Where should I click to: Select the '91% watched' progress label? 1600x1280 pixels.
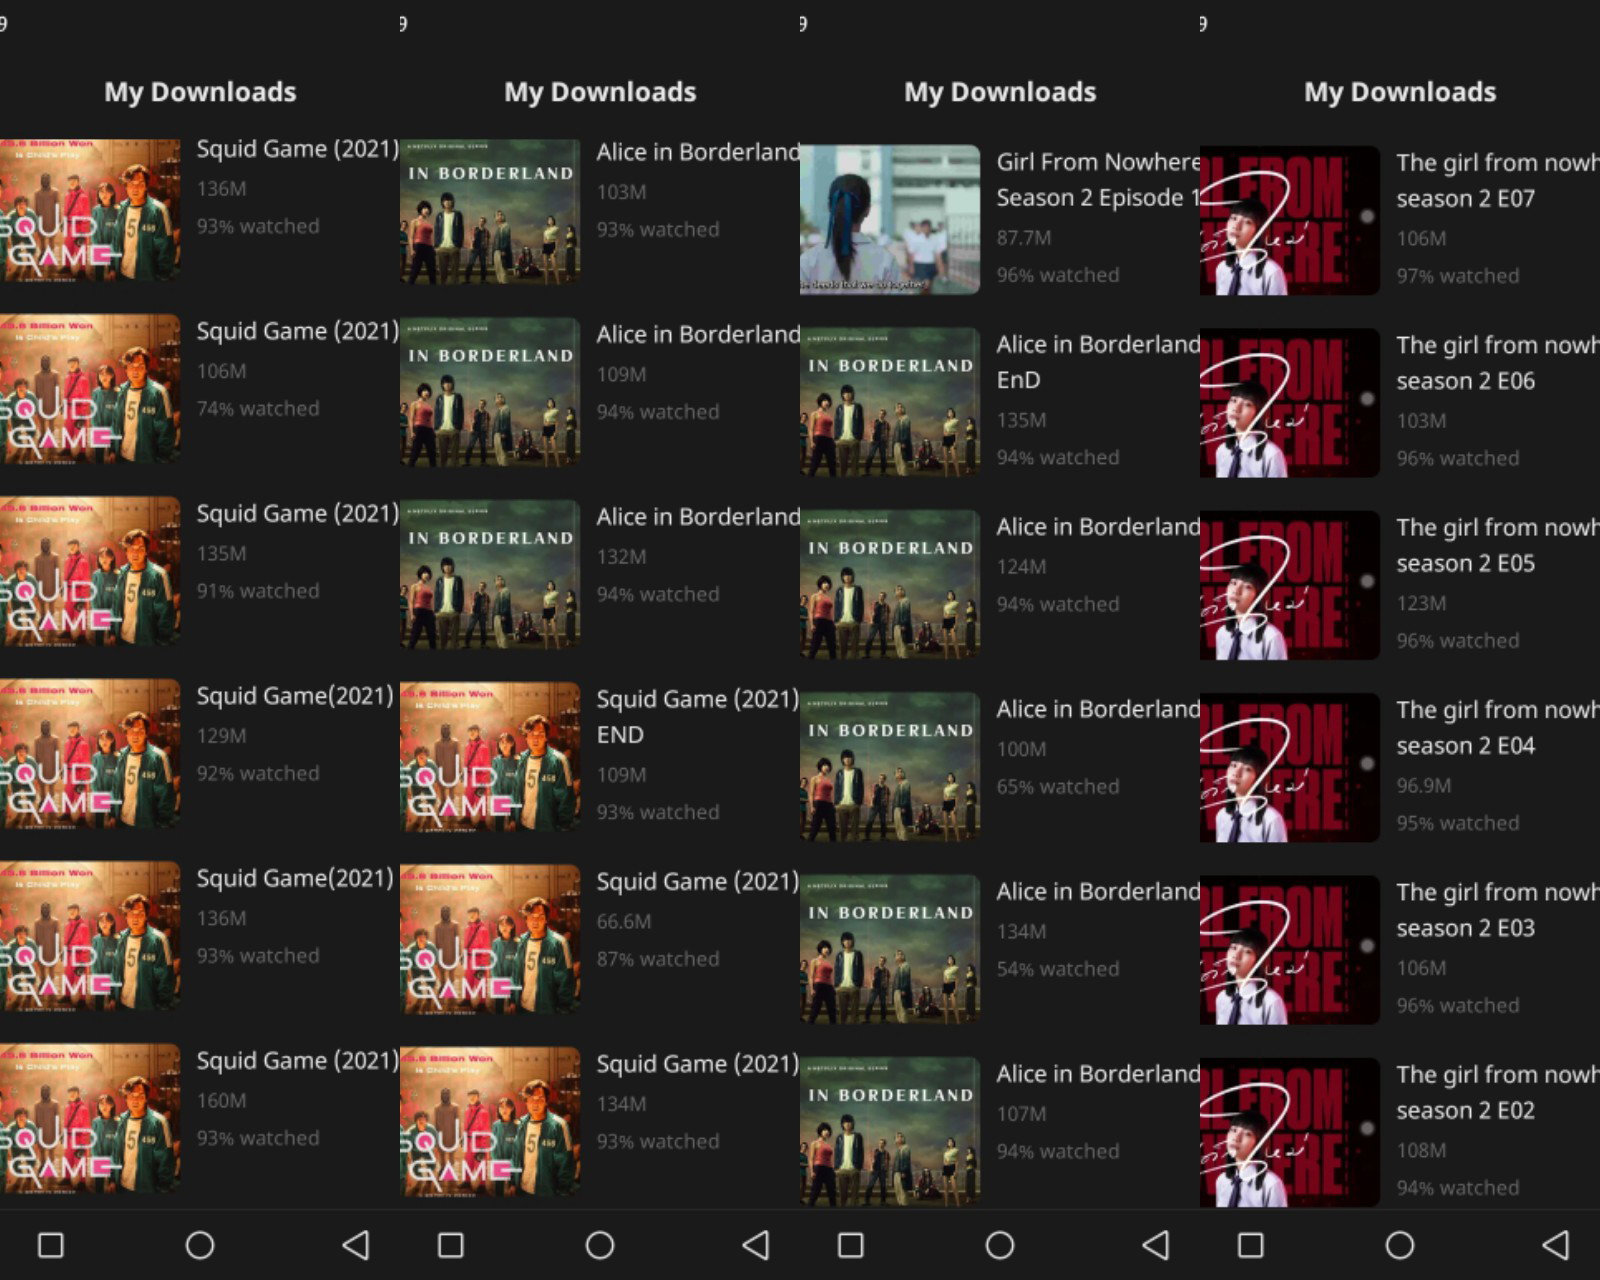(x=258, y=591)
